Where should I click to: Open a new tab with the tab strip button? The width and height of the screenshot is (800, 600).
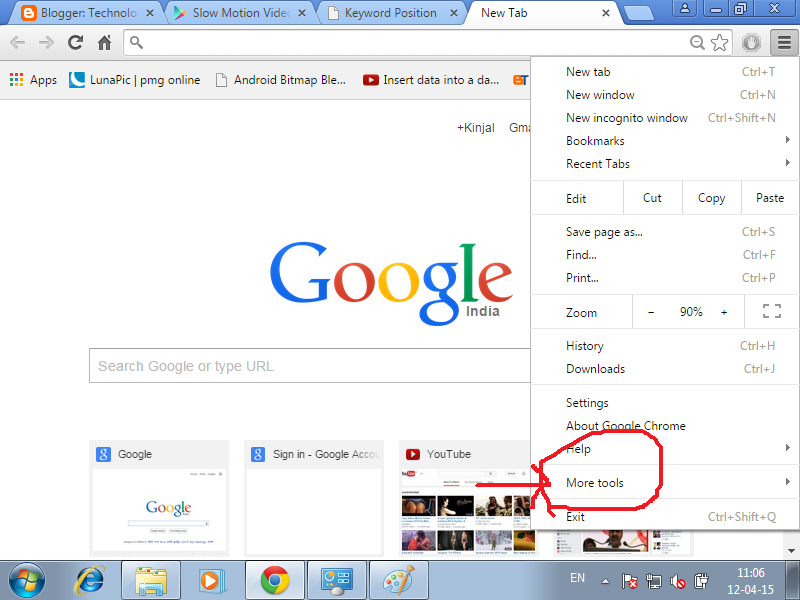click(x=639, y=13)
